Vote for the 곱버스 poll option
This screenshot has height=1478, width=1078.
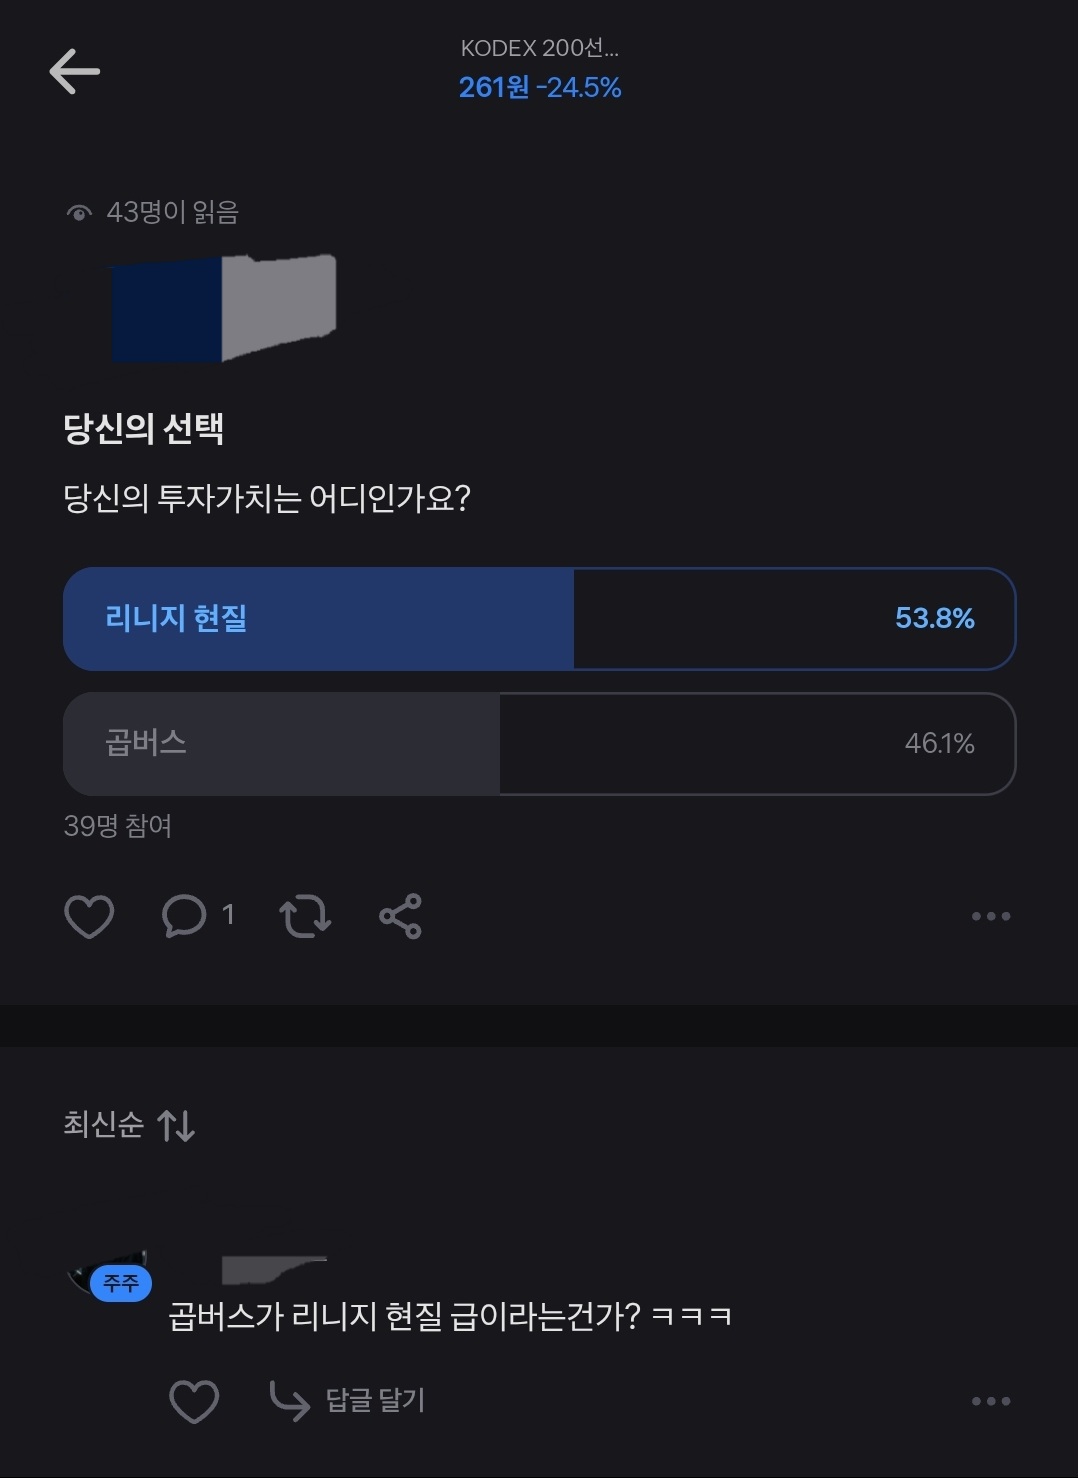[x=539, y=744]
